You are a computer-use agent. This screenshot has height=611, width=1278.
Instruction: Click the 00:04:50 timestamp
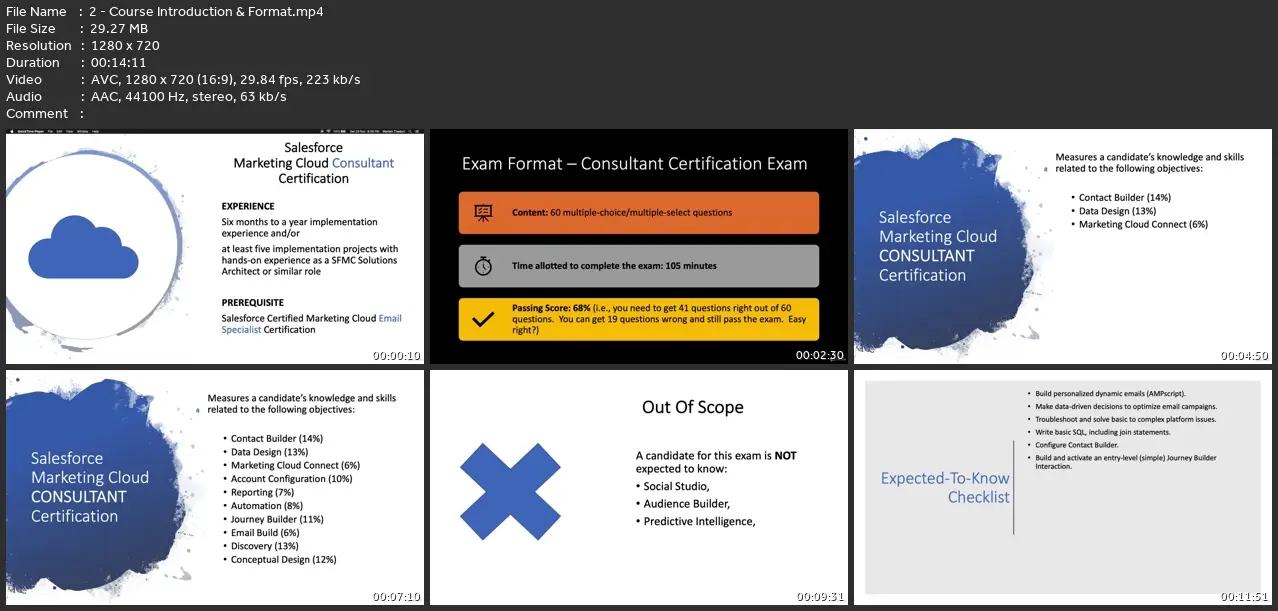click(x=1245, y=355)
